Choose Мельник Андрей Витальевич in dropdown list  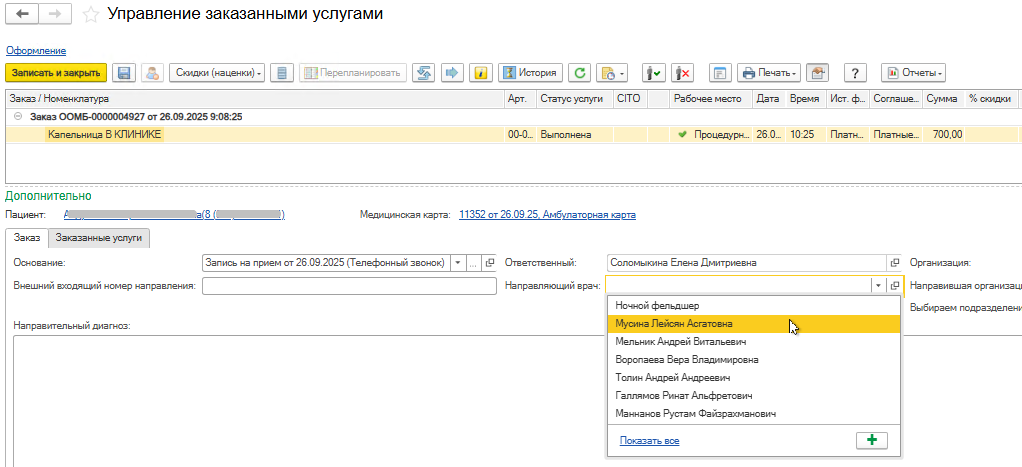(x=680, y=342)
